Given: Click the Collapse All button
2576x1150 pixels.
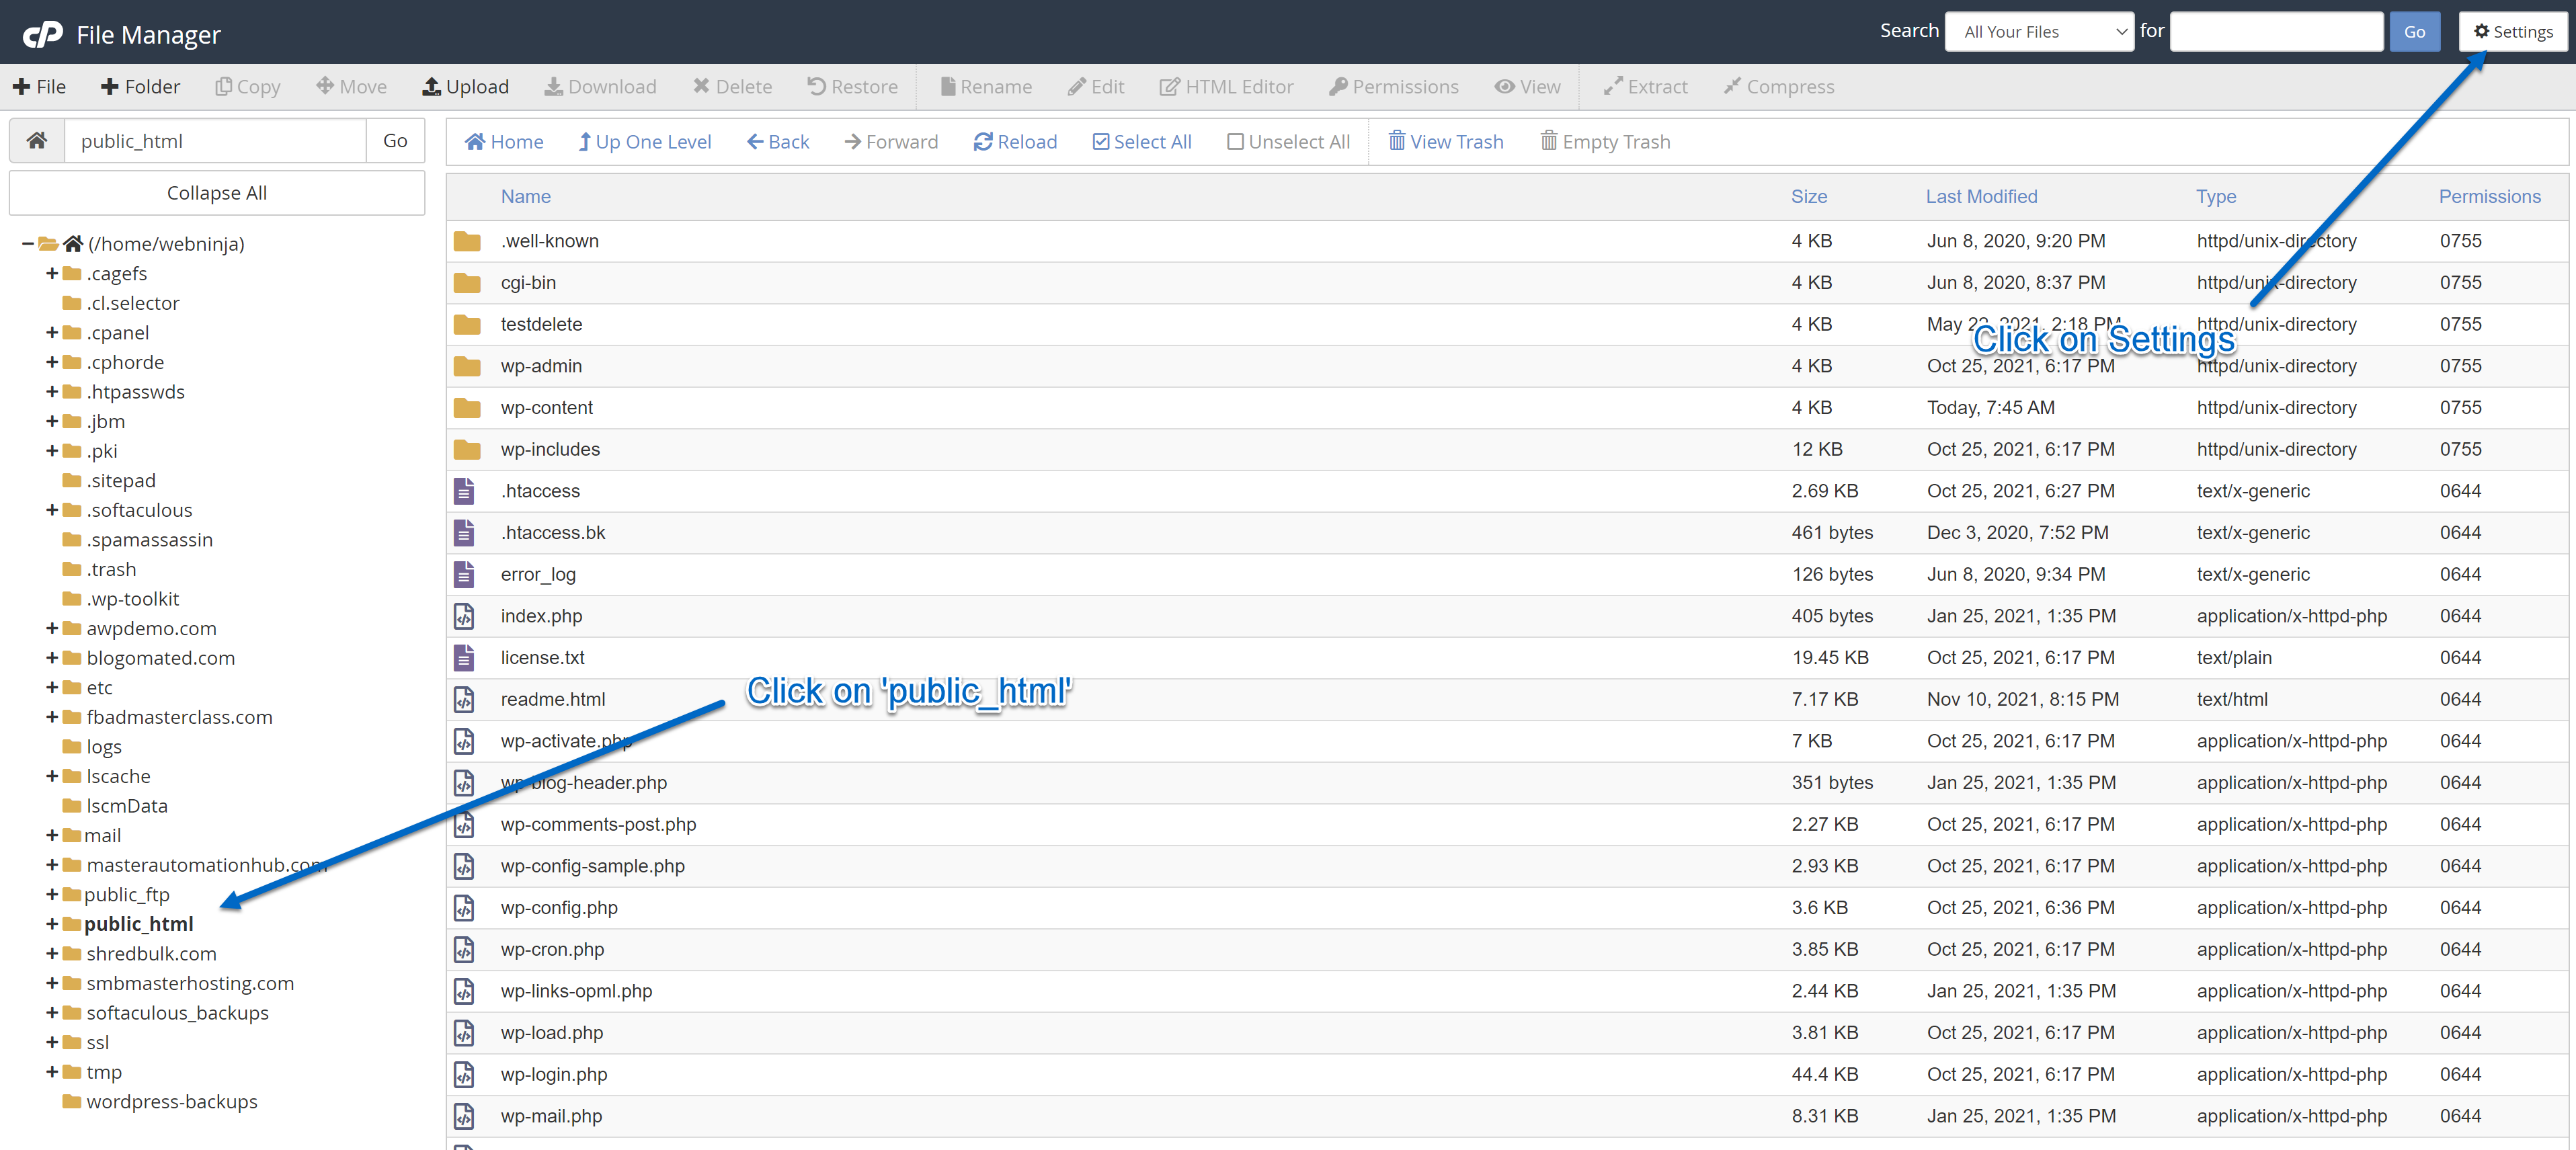Looking at the screenshot, I should click(217, 193).
